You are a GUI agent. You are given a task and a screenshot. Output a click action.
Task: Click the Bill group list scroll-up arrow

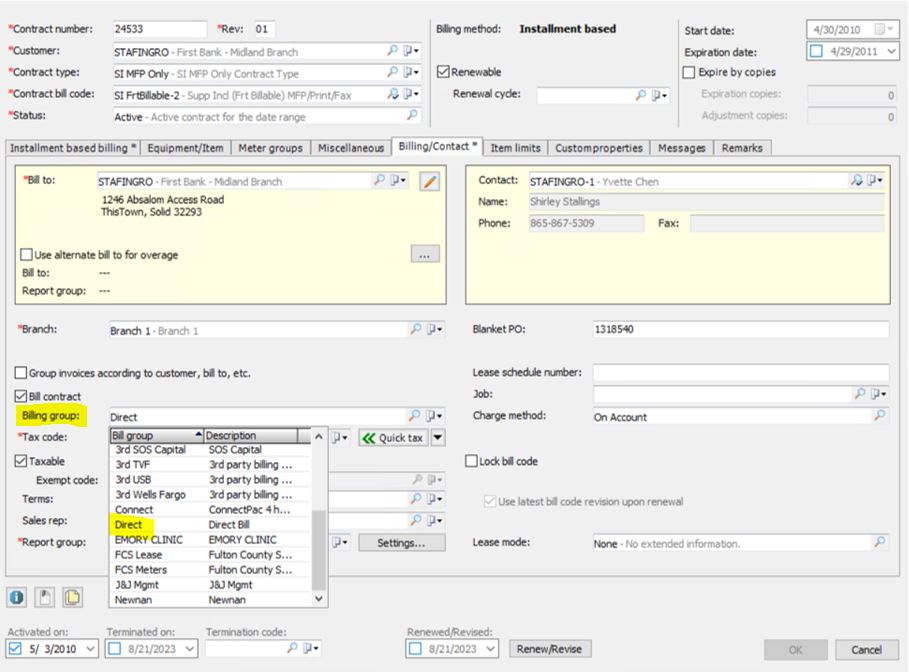[x=318, y=437]
